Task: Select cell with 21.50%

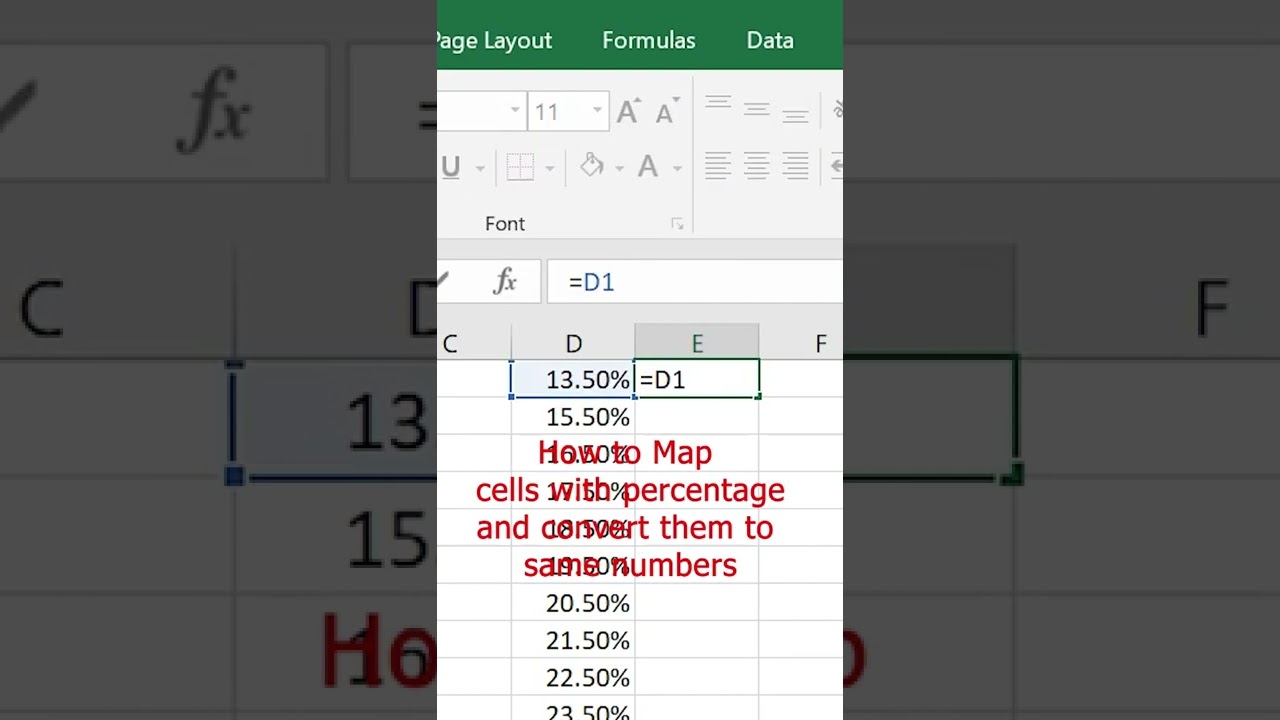Action: (x=573, y=641)
